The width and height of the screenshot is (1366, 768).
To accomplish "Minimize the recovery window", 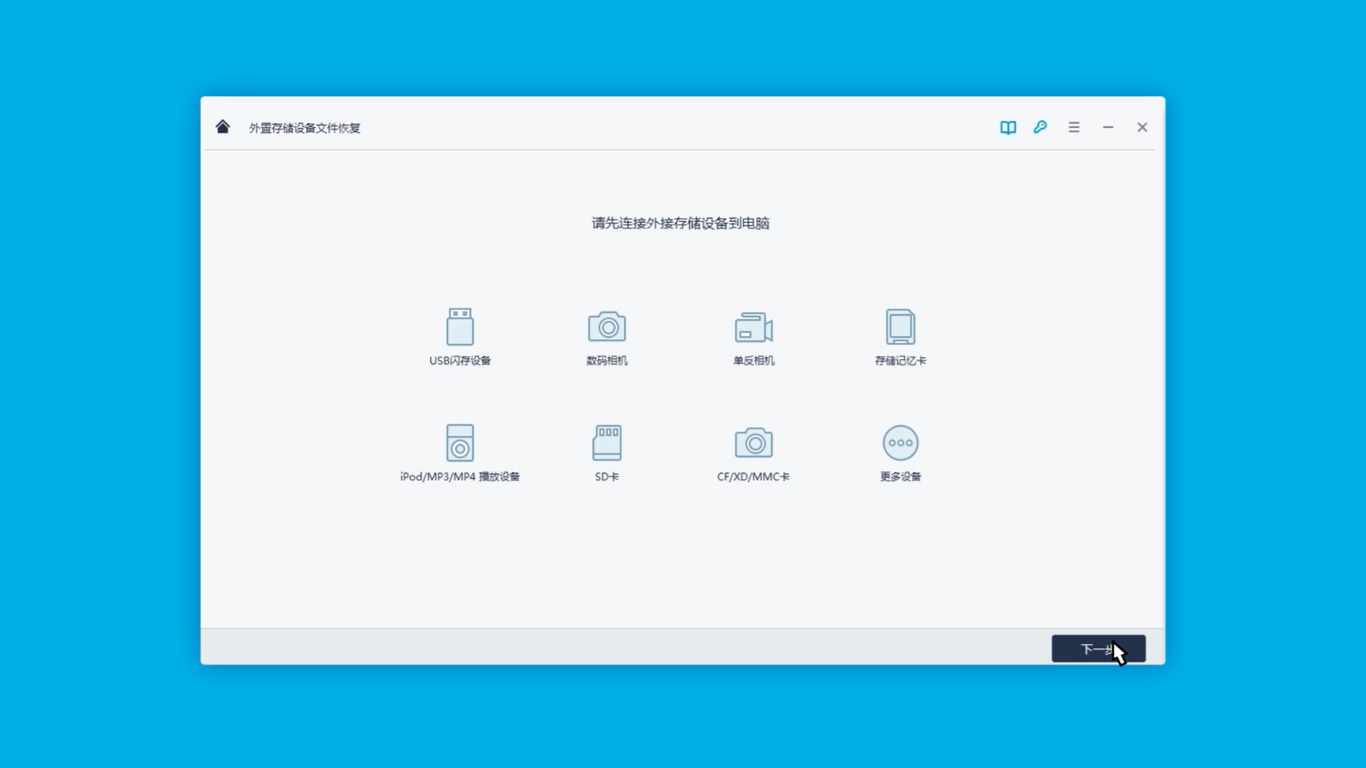I will [1108, 128].
